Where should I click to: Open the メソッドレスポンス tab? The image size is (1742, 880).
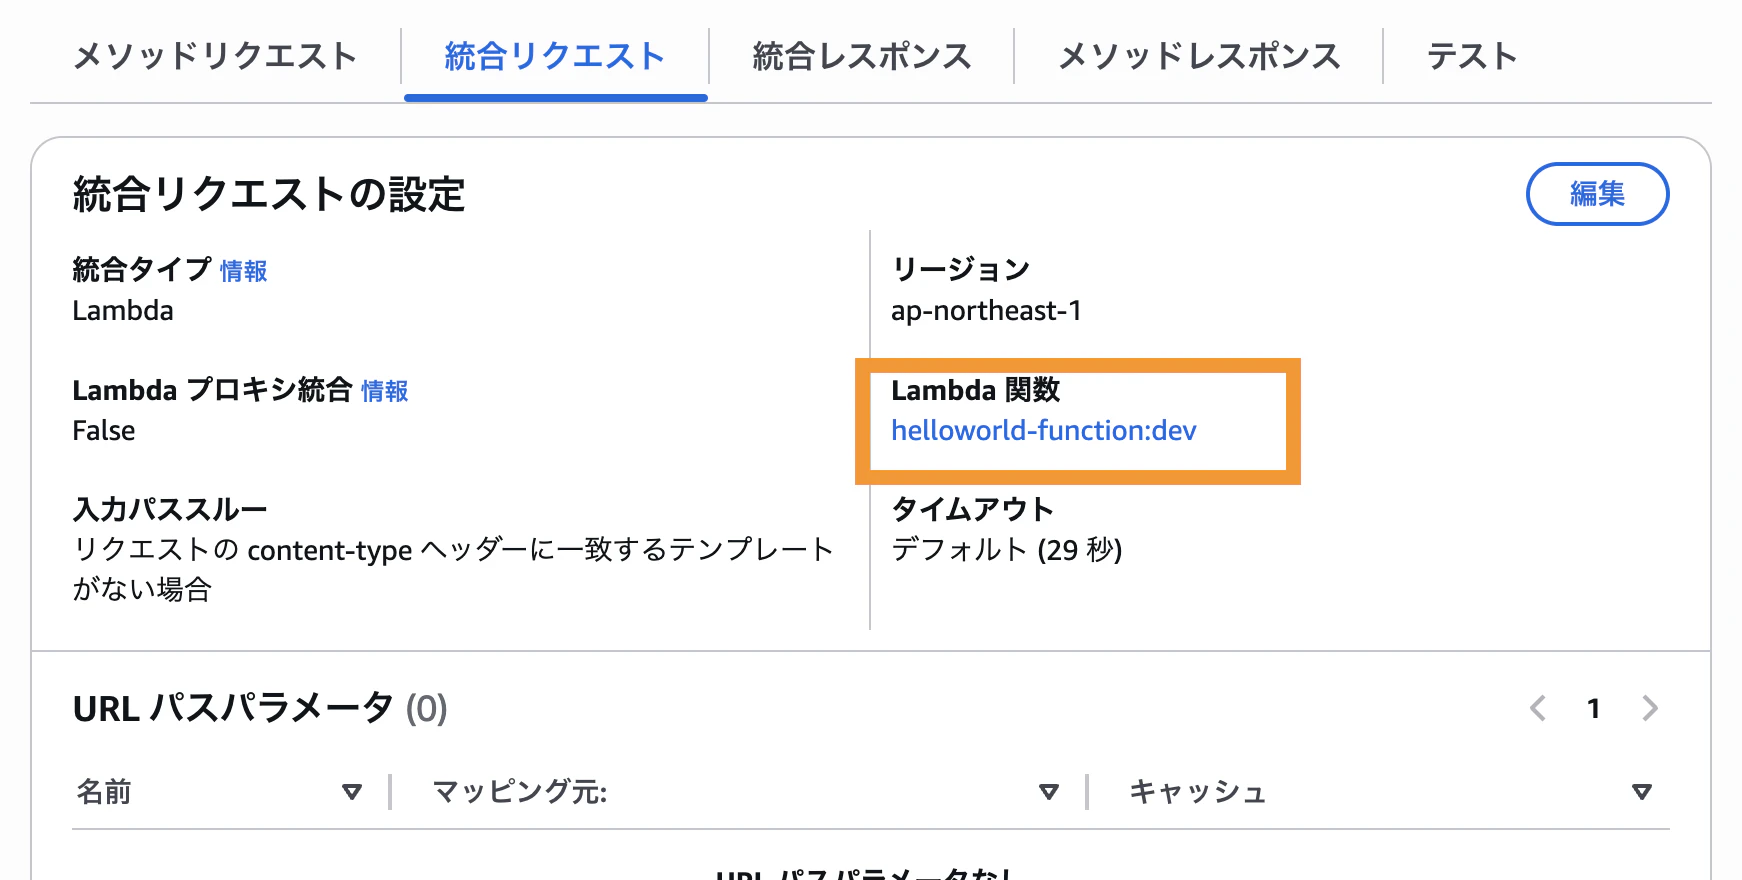pos(1198,56)
